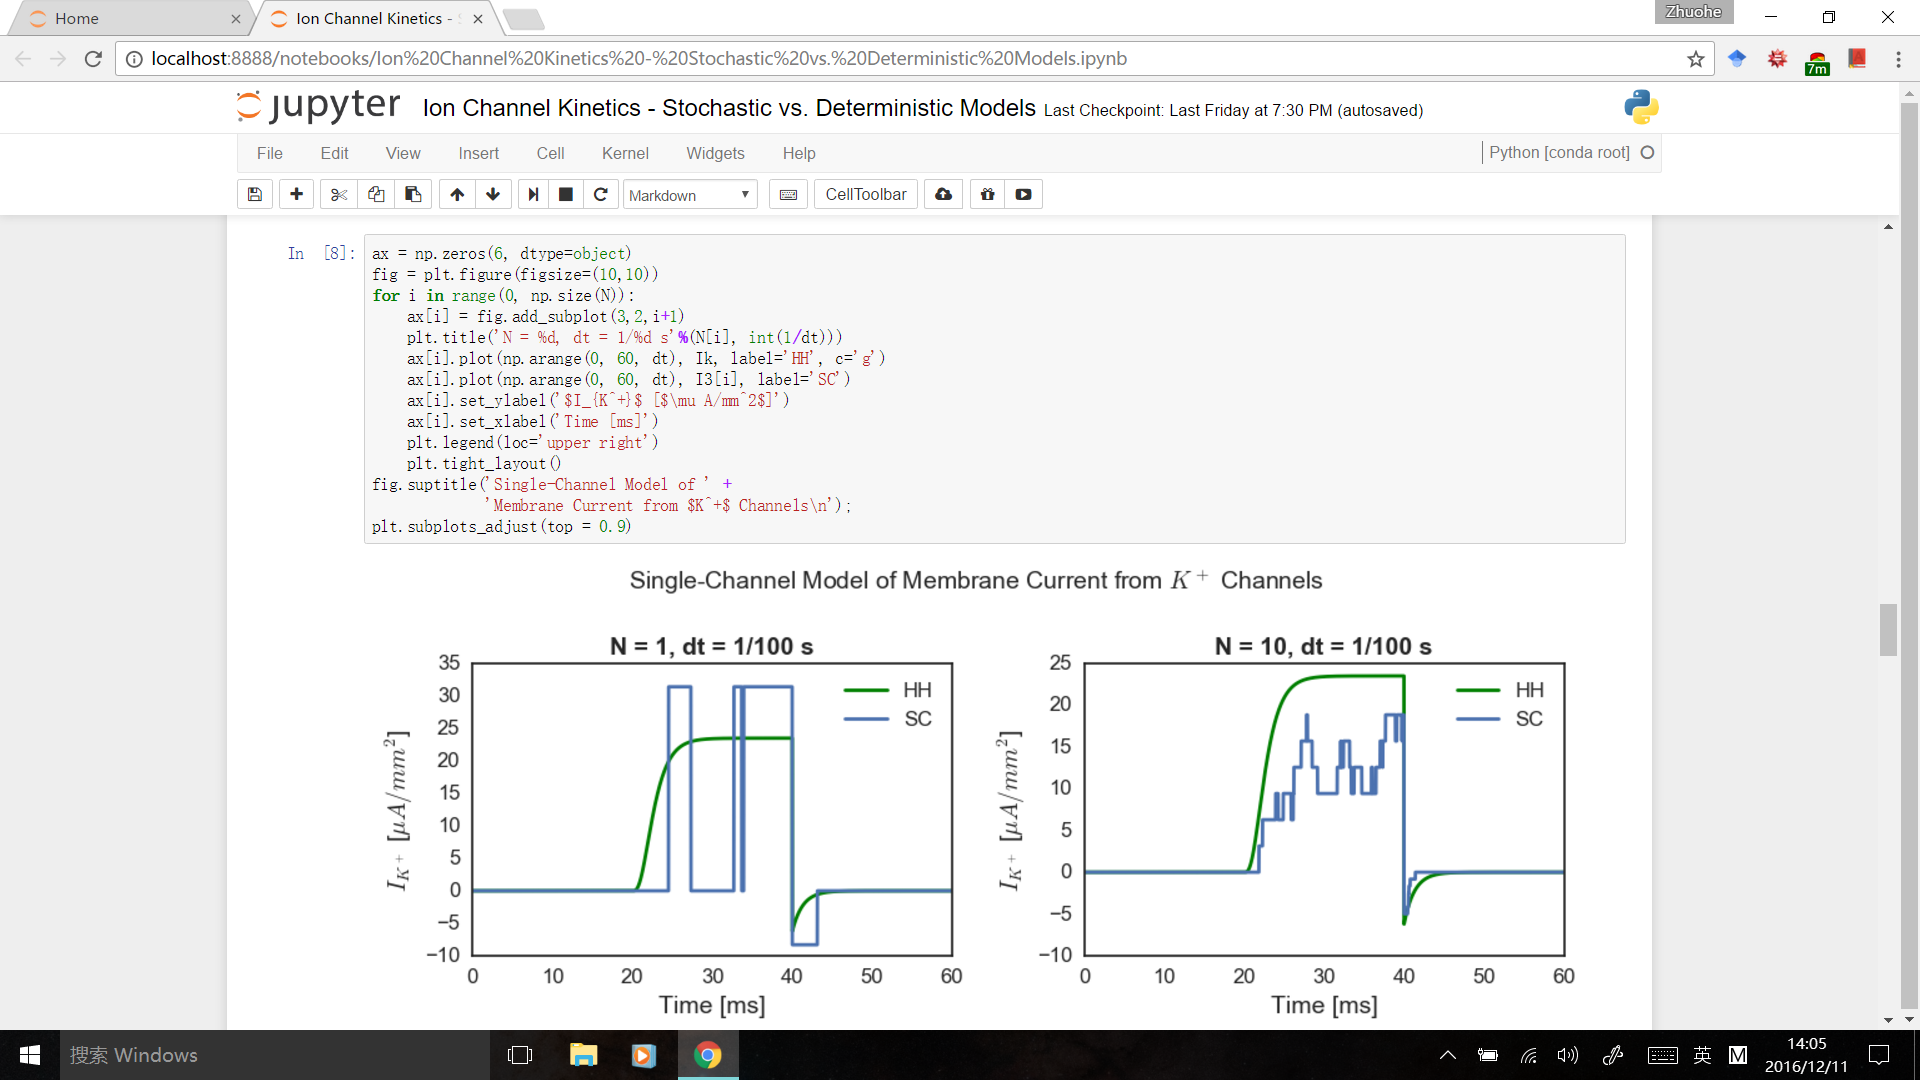The height and width of the screenshot is (1080, 1920).
Task: Open the media player taskbar icon
Action: coord(644,1055)
